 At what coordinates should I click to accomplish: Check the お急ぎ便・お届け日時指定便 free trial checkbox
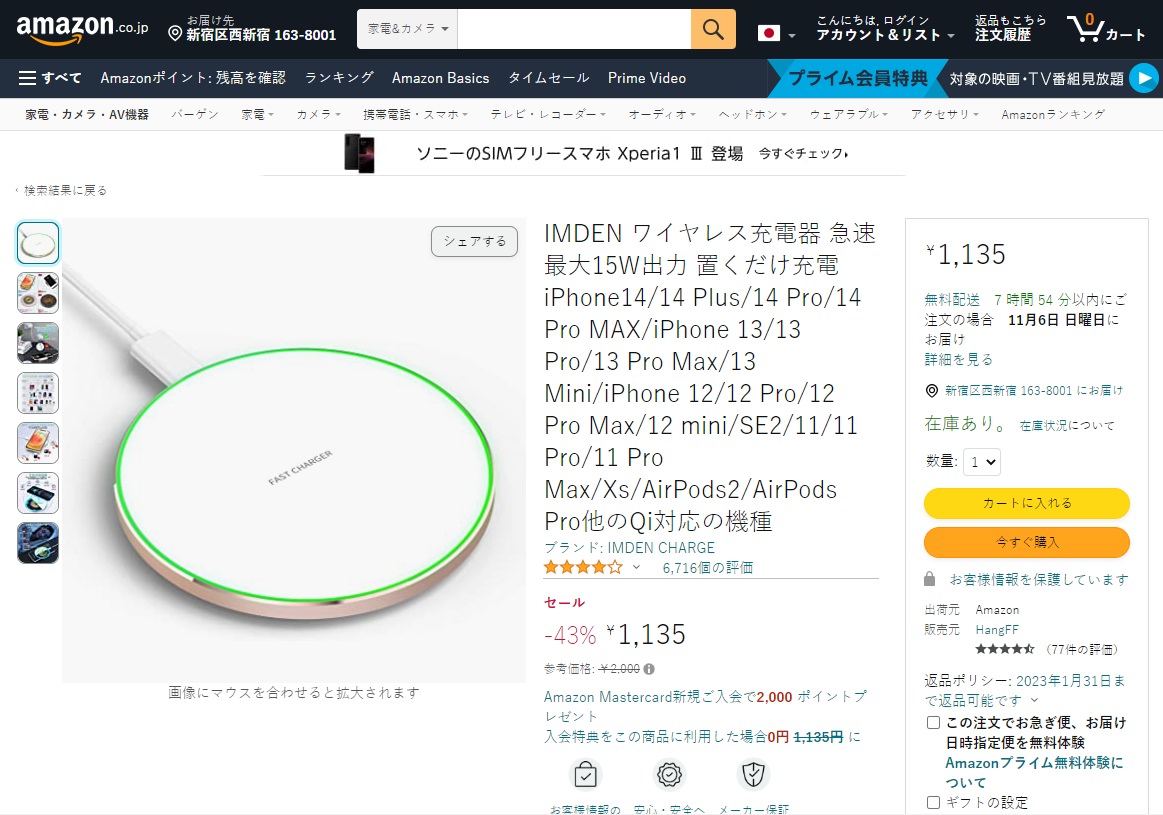click(933, 723)
